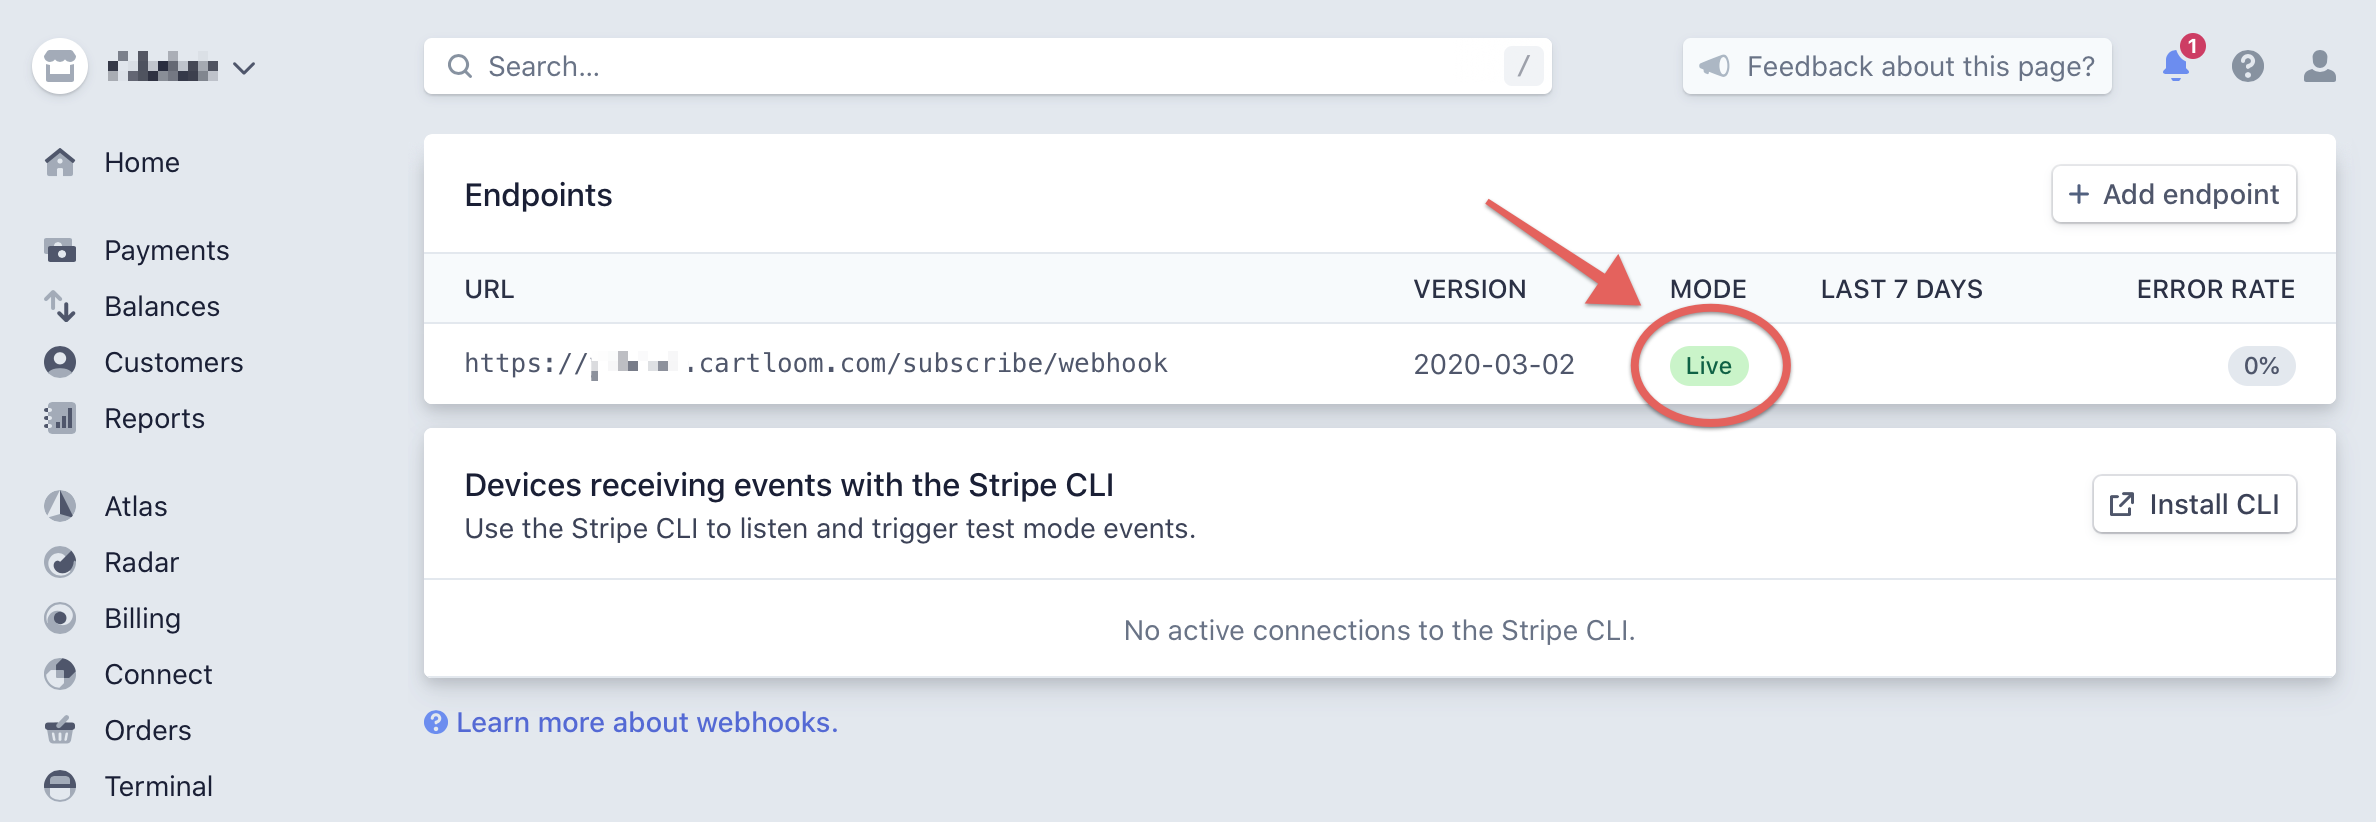Click the Balances arrows icon
The width and height of the screenshot is (2376, 822).
point(60,306)
